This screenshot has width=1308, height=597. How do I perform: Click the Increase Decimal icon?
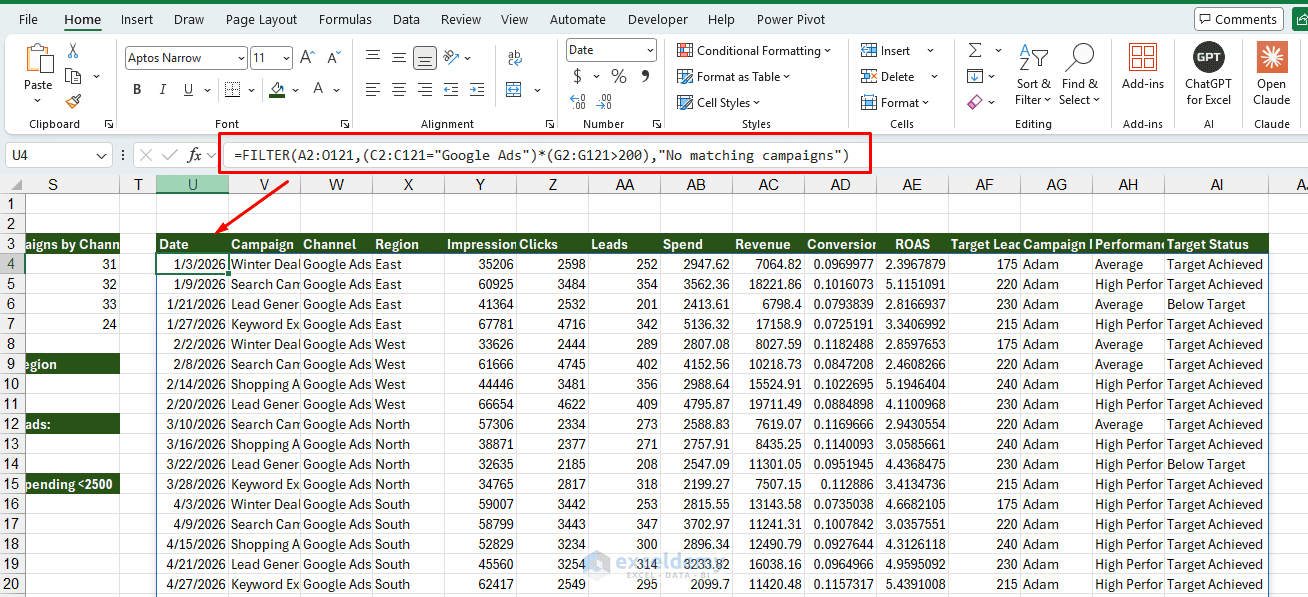578,102
